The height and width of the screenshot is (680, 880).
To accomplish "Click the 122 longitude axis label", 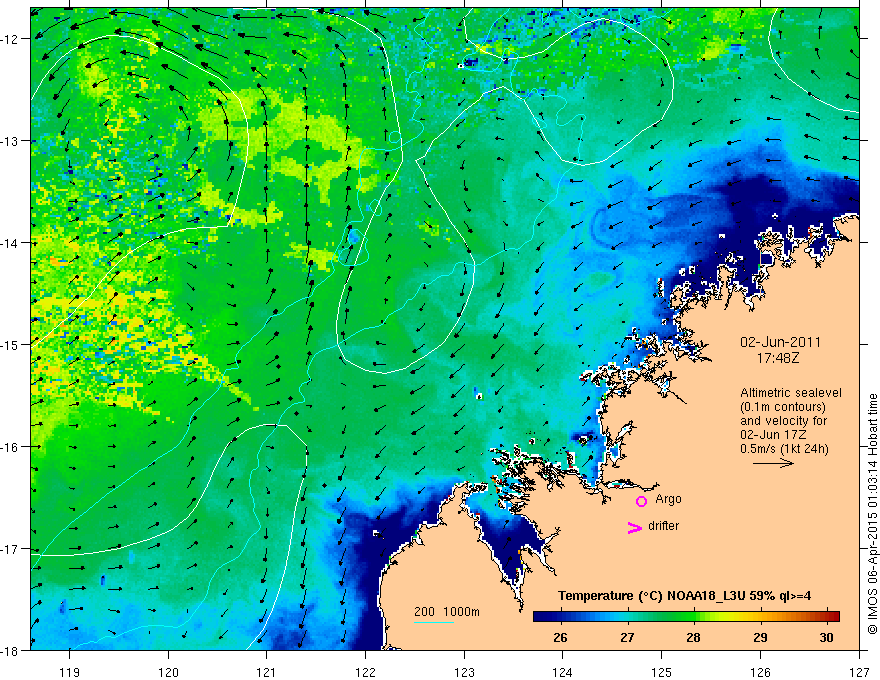I will pyautogui.click(x=365, y=672).
